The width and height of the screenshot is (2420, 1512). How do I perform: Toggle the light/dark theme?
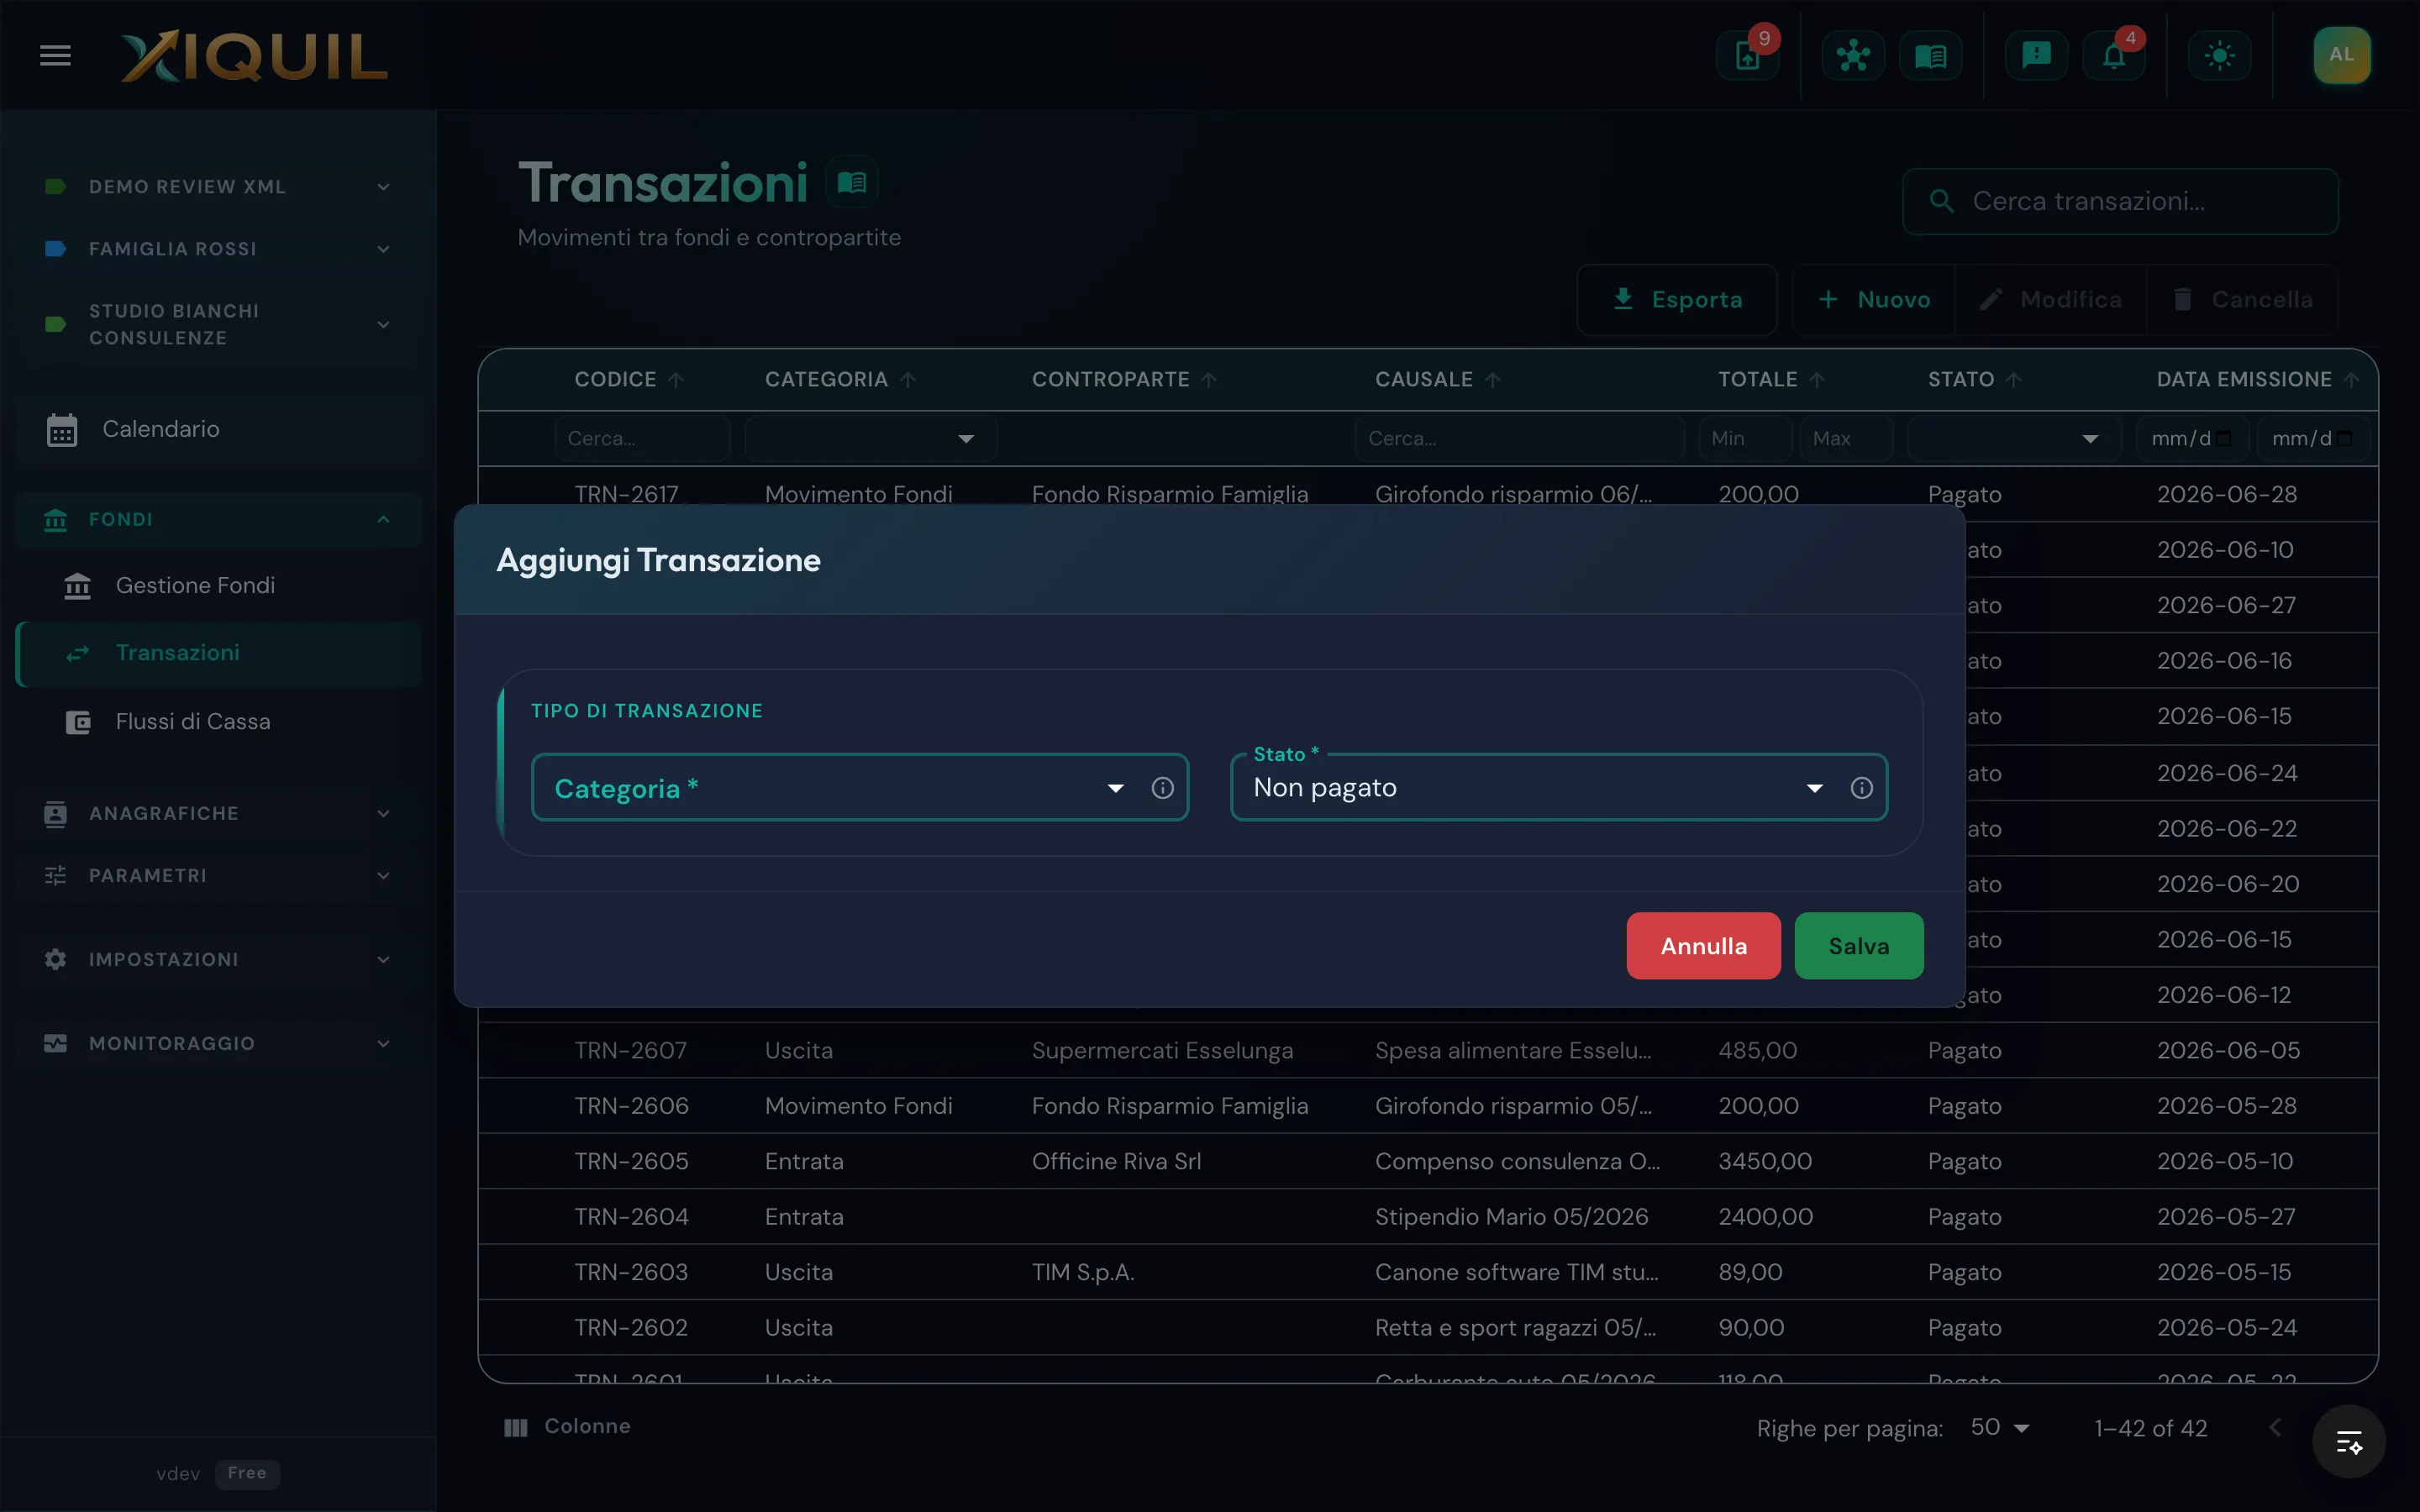pos(2219,55)
